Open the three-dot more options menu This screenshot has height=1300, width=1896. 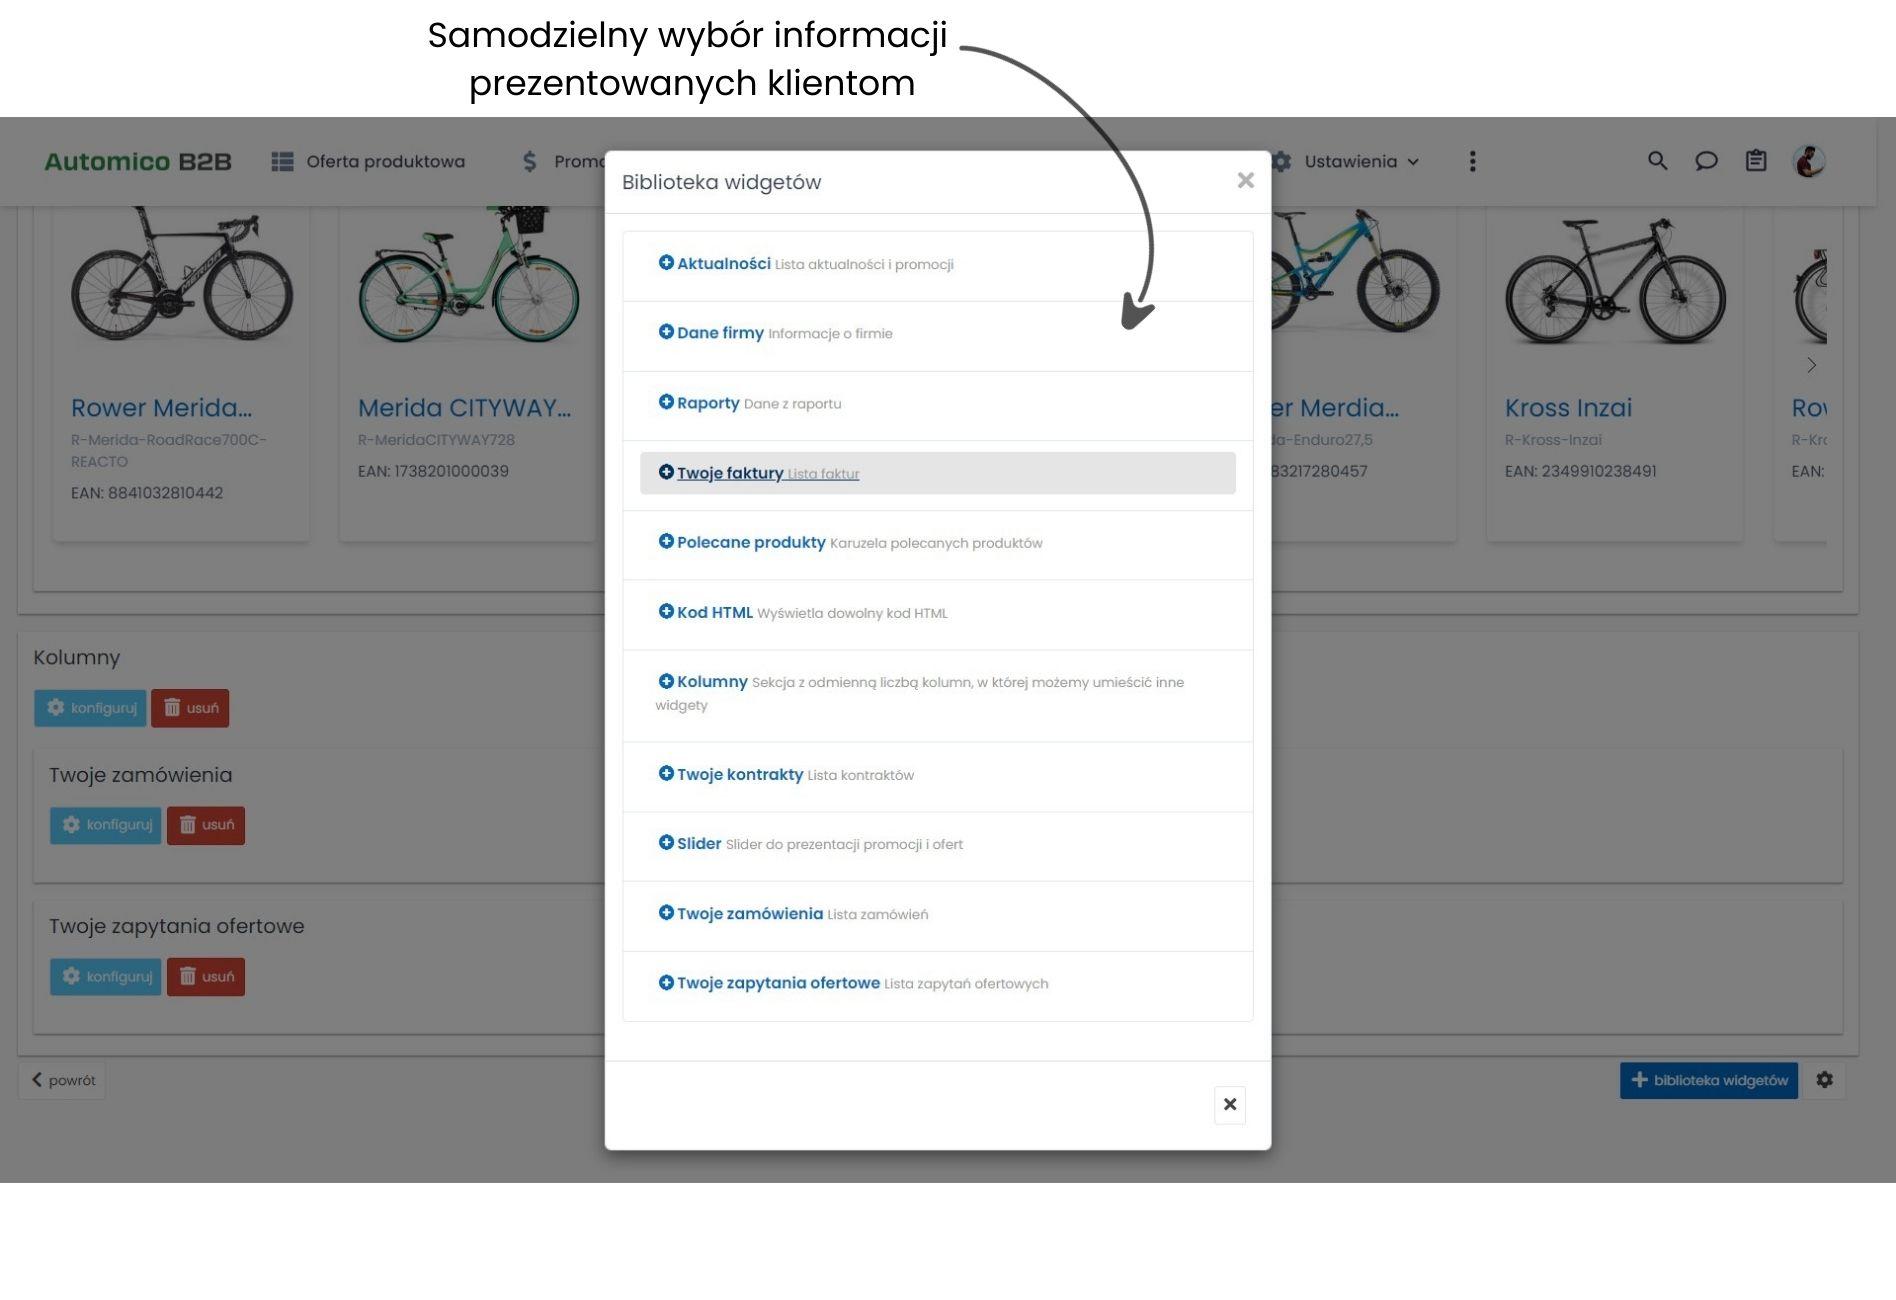coord(1472,162)
